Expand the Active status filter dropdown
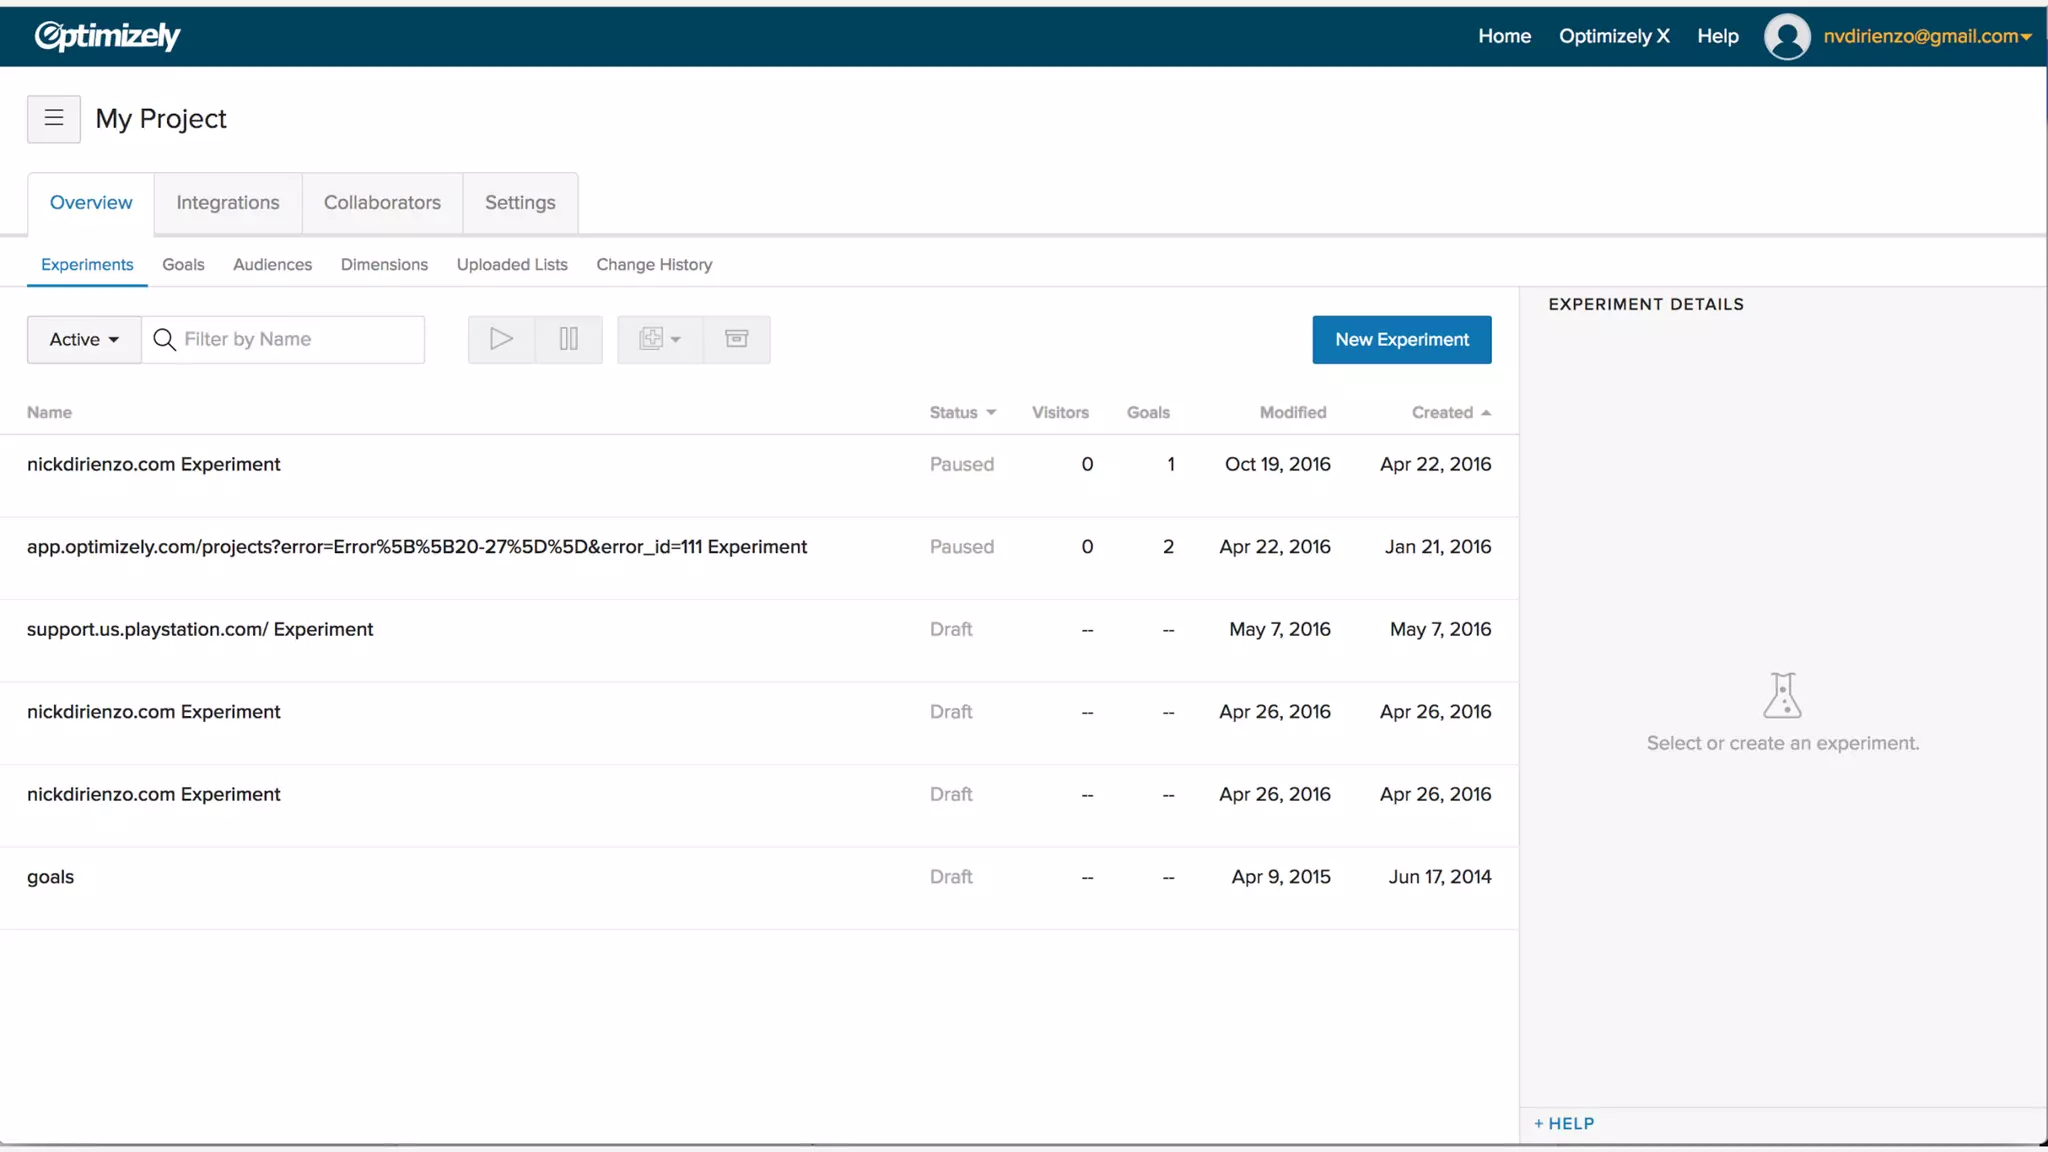This screenshot has width=2048, height=1152. (x=84, y=340)
